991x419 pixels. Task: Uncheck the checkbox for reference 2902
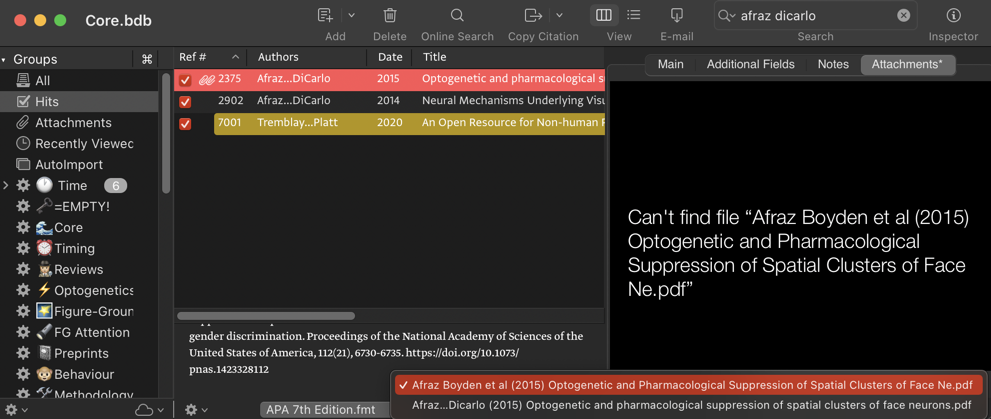click(185, 102)
